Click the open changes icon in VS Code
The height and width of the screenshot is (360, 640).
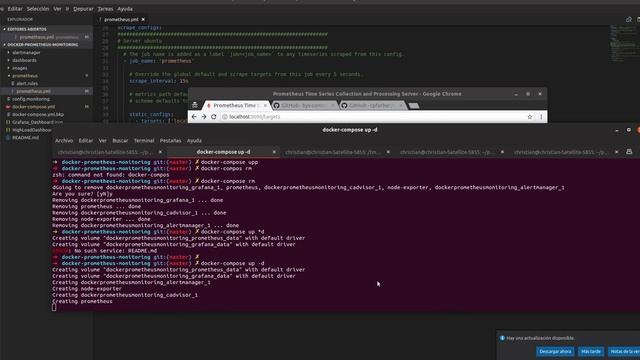[629, 19]
